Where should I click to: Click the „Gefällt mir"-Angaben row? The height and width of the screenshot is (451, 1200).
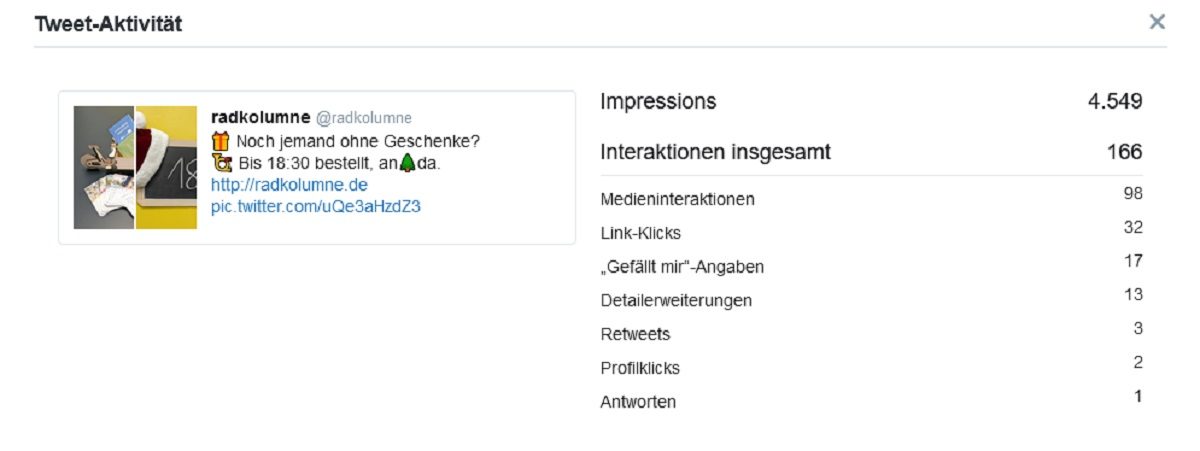(871, 266)
